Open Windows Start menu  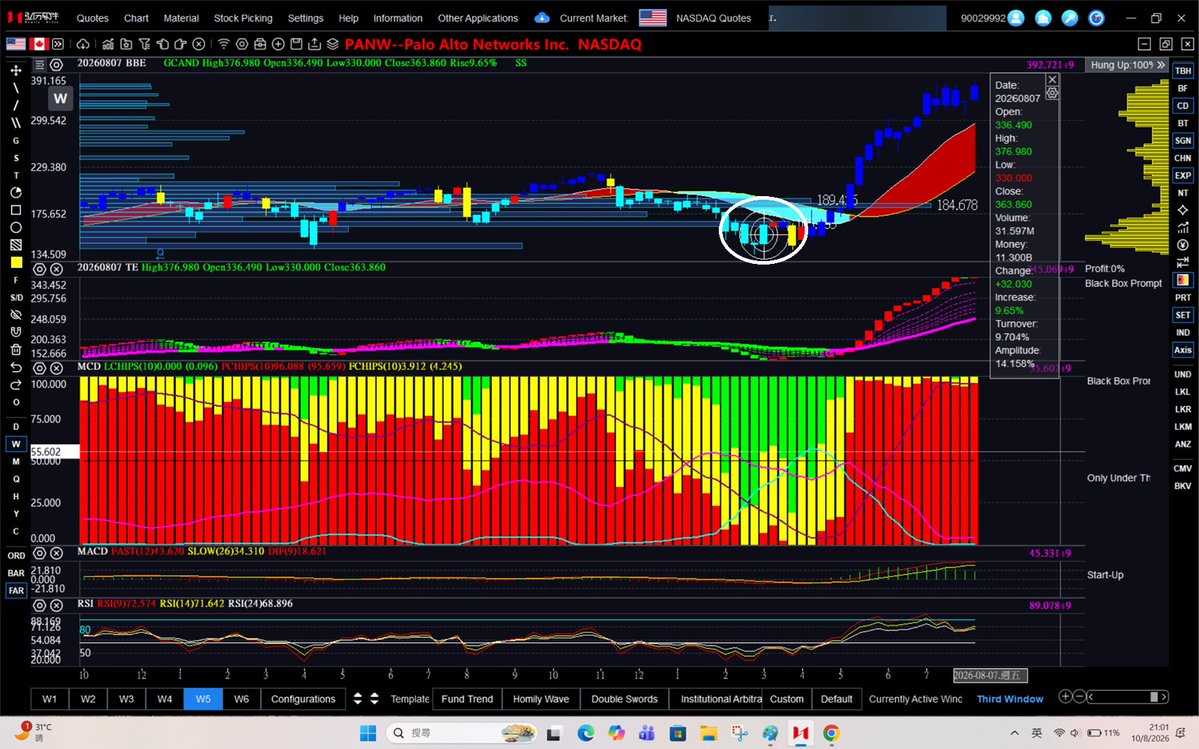pos(368,733)
